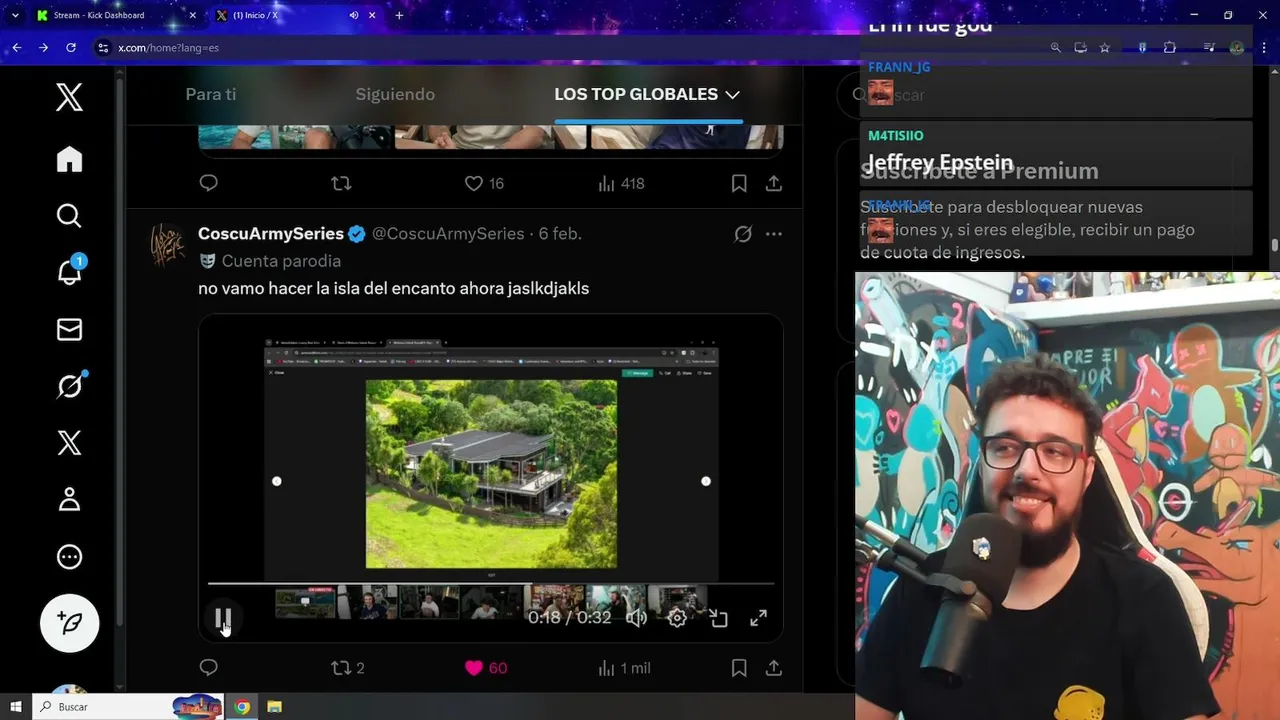This screenshot has height=720, width=1280.
Task: Click the right dot on the video image
Action: click(x=706, y=481)
